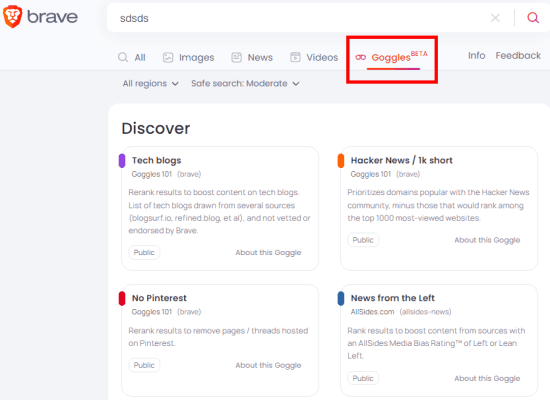Open the Tech blogs goggle title

pos(156,160)
